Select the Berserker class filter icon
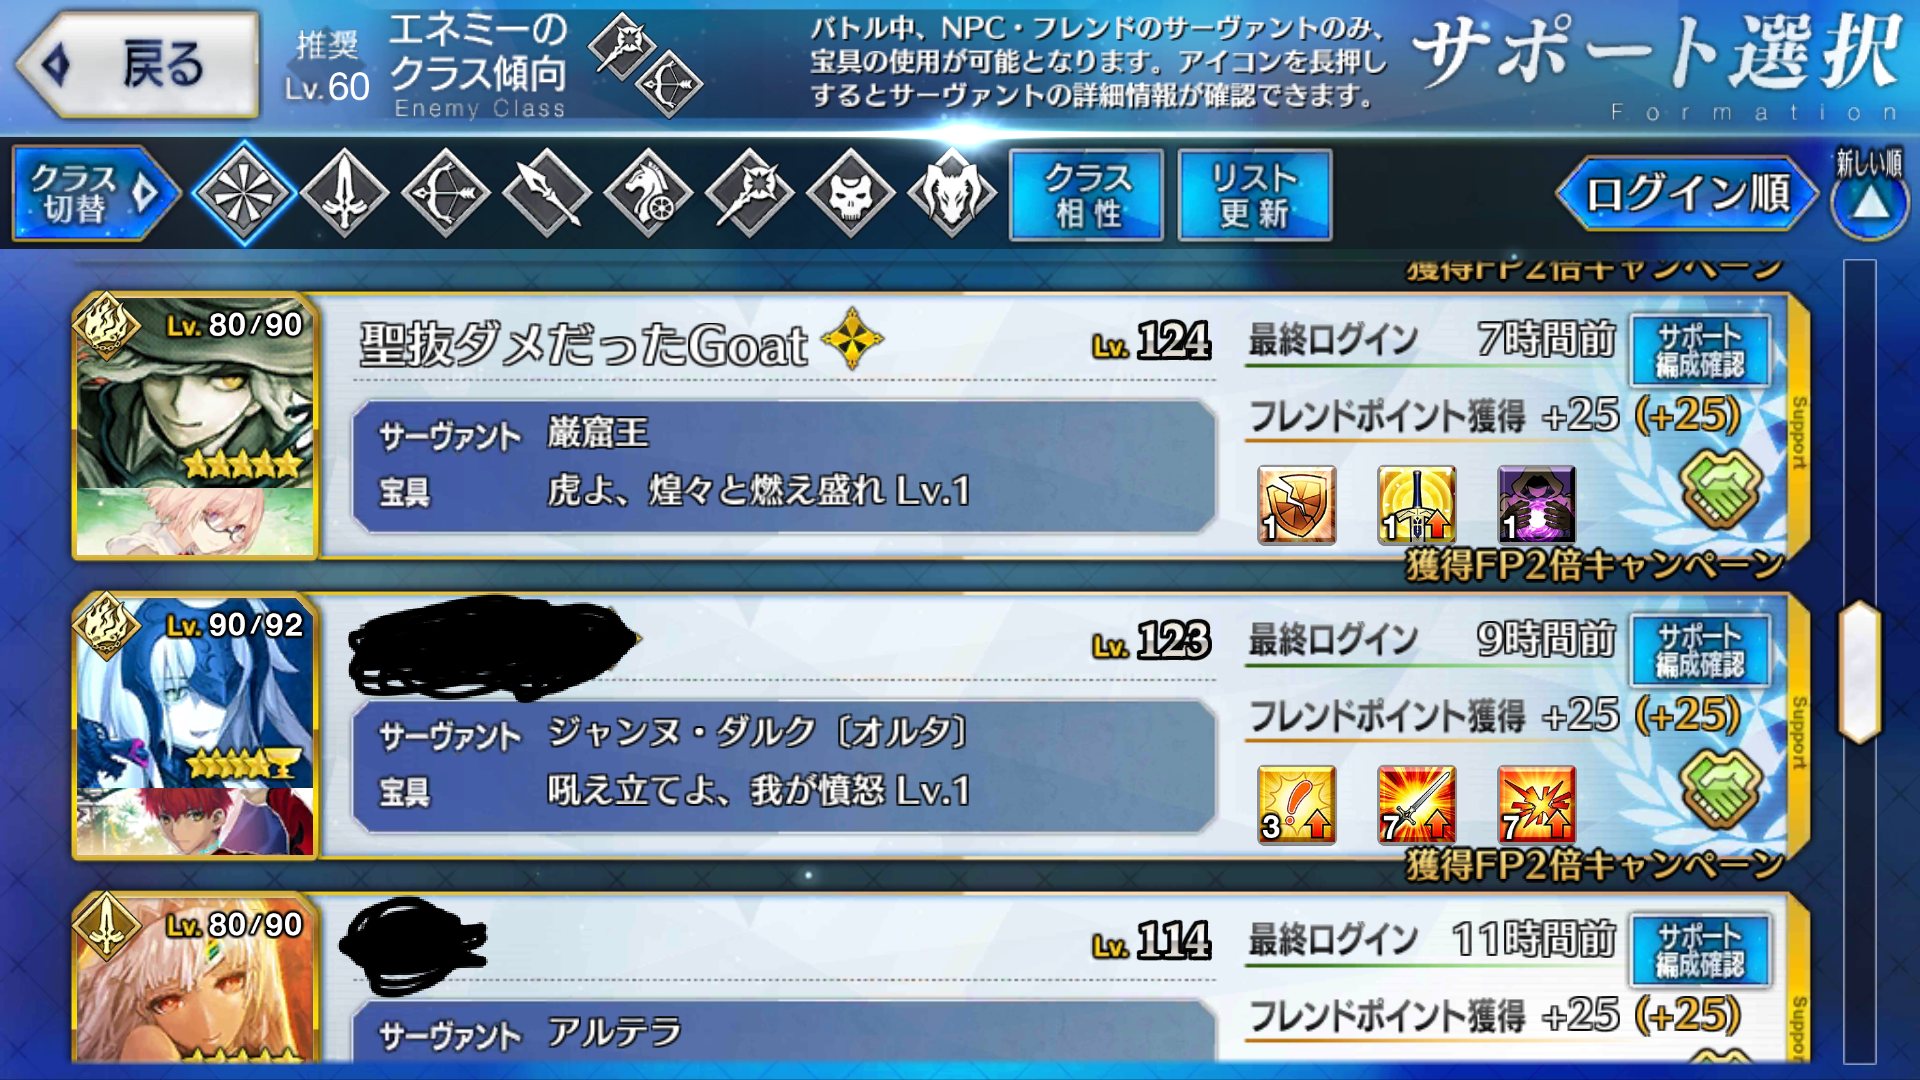The width and height of the screenshot is (1920, 1080). (952, 194)
